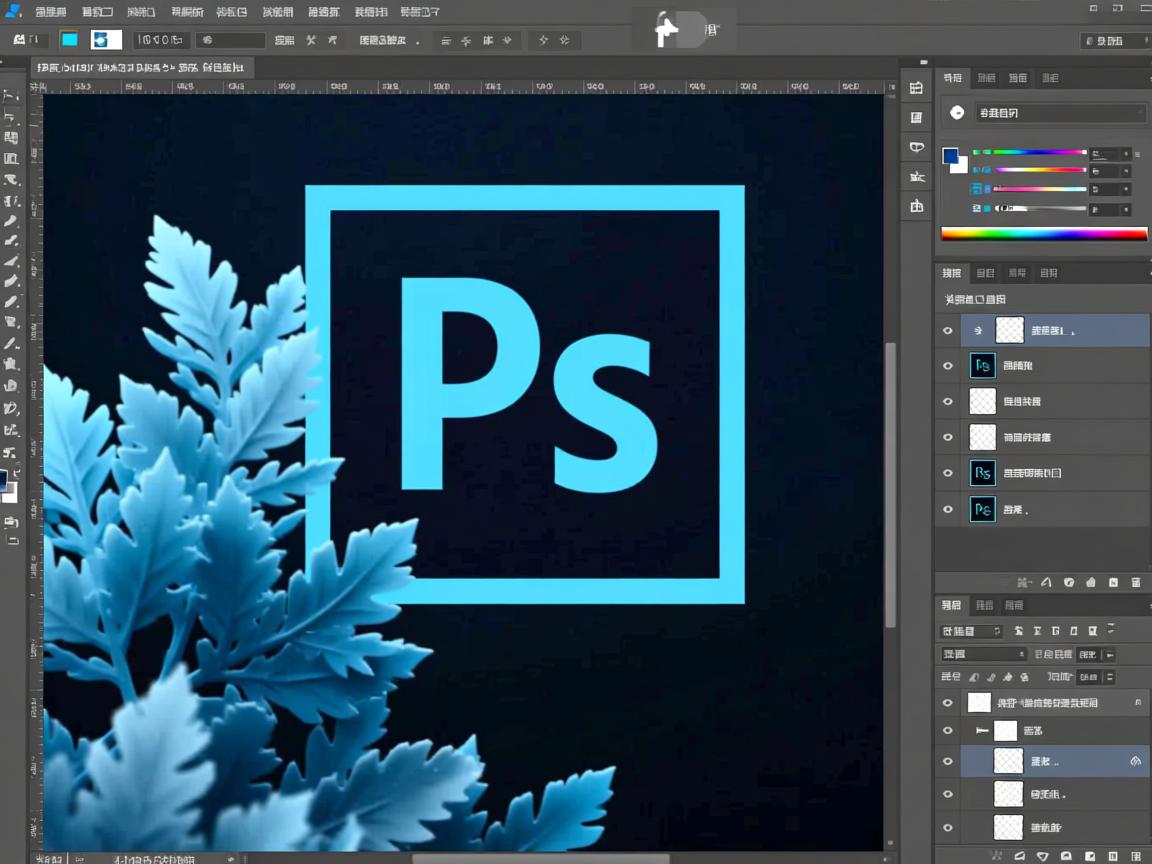Toggle the eye on the last Ps-thumbnail layer
The width and height of the screenshot is (1152, 864).
coord(948,509)
